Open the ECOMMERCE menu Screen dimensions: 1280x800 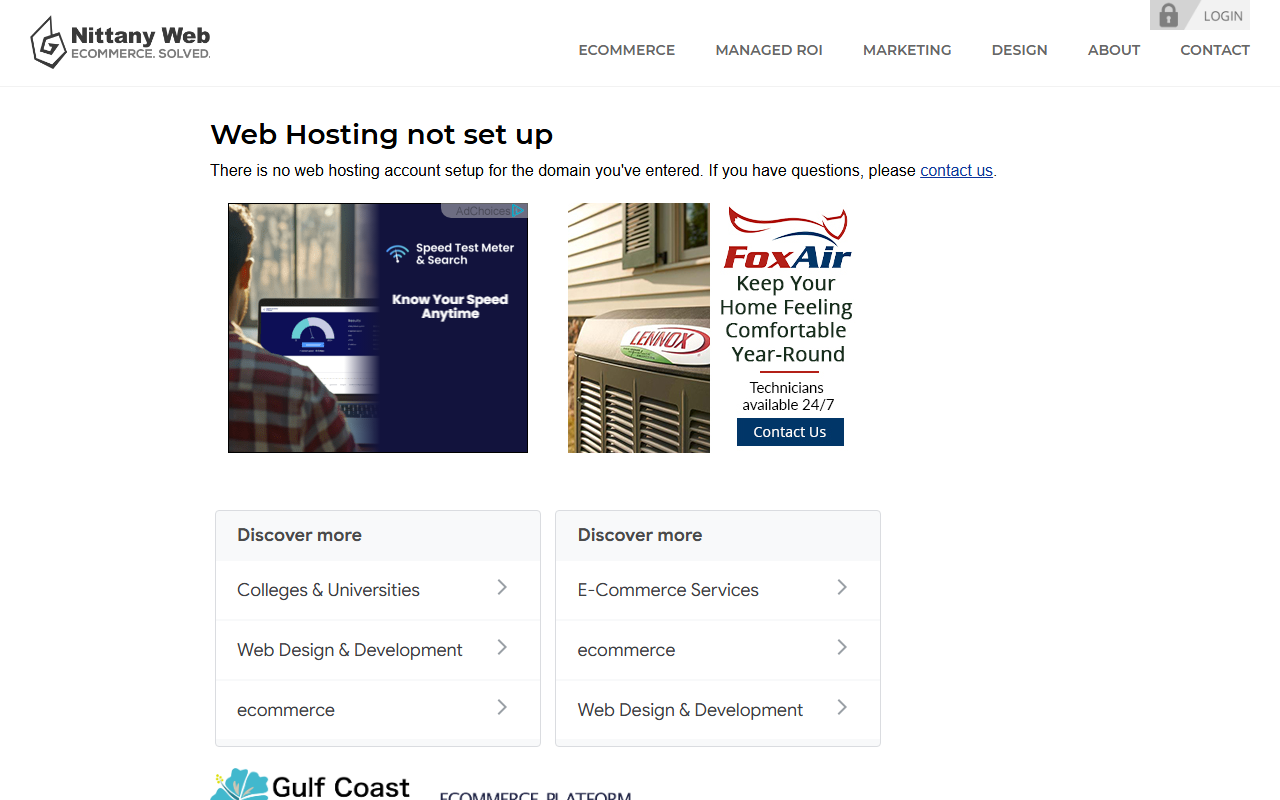(627, 50)
